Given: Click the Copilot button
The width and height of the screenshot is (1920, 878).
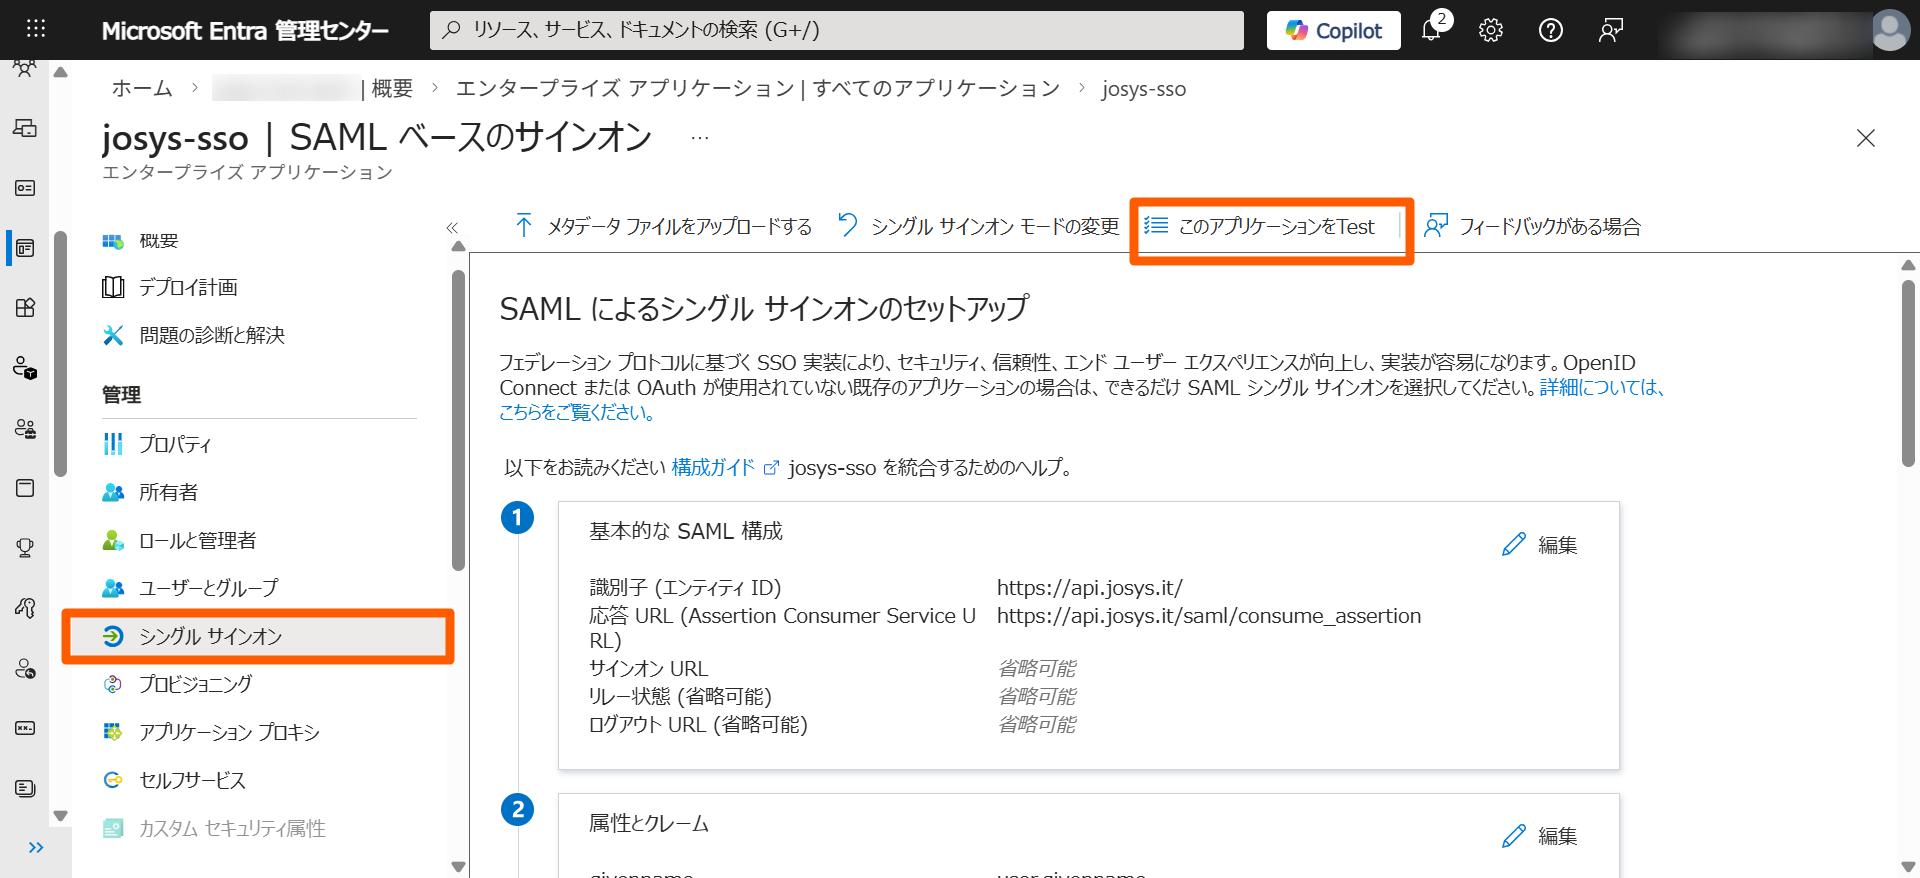Looking at the screenshot, I should (x=1333, y=30).
